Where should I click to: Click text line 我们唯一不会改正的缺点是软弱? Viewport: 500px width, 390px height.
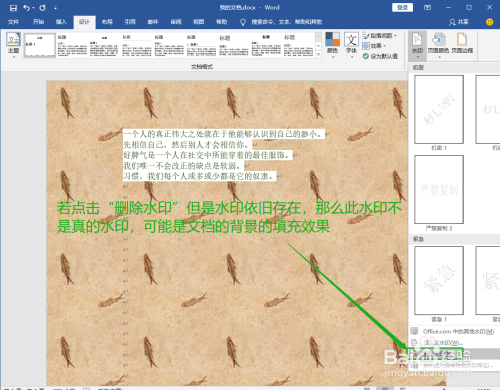[182, 166]
